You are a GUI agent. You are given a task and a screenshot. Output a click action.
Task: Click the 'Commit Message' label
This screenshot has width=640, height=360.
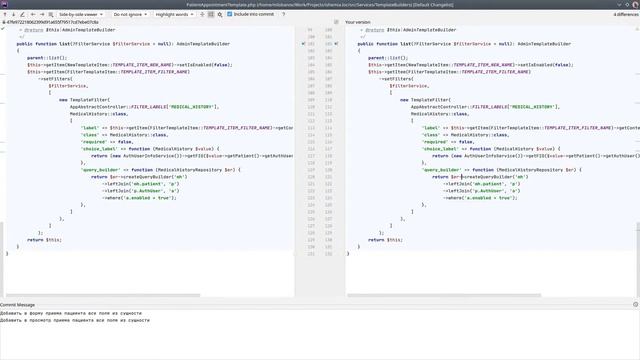[18, 305]
